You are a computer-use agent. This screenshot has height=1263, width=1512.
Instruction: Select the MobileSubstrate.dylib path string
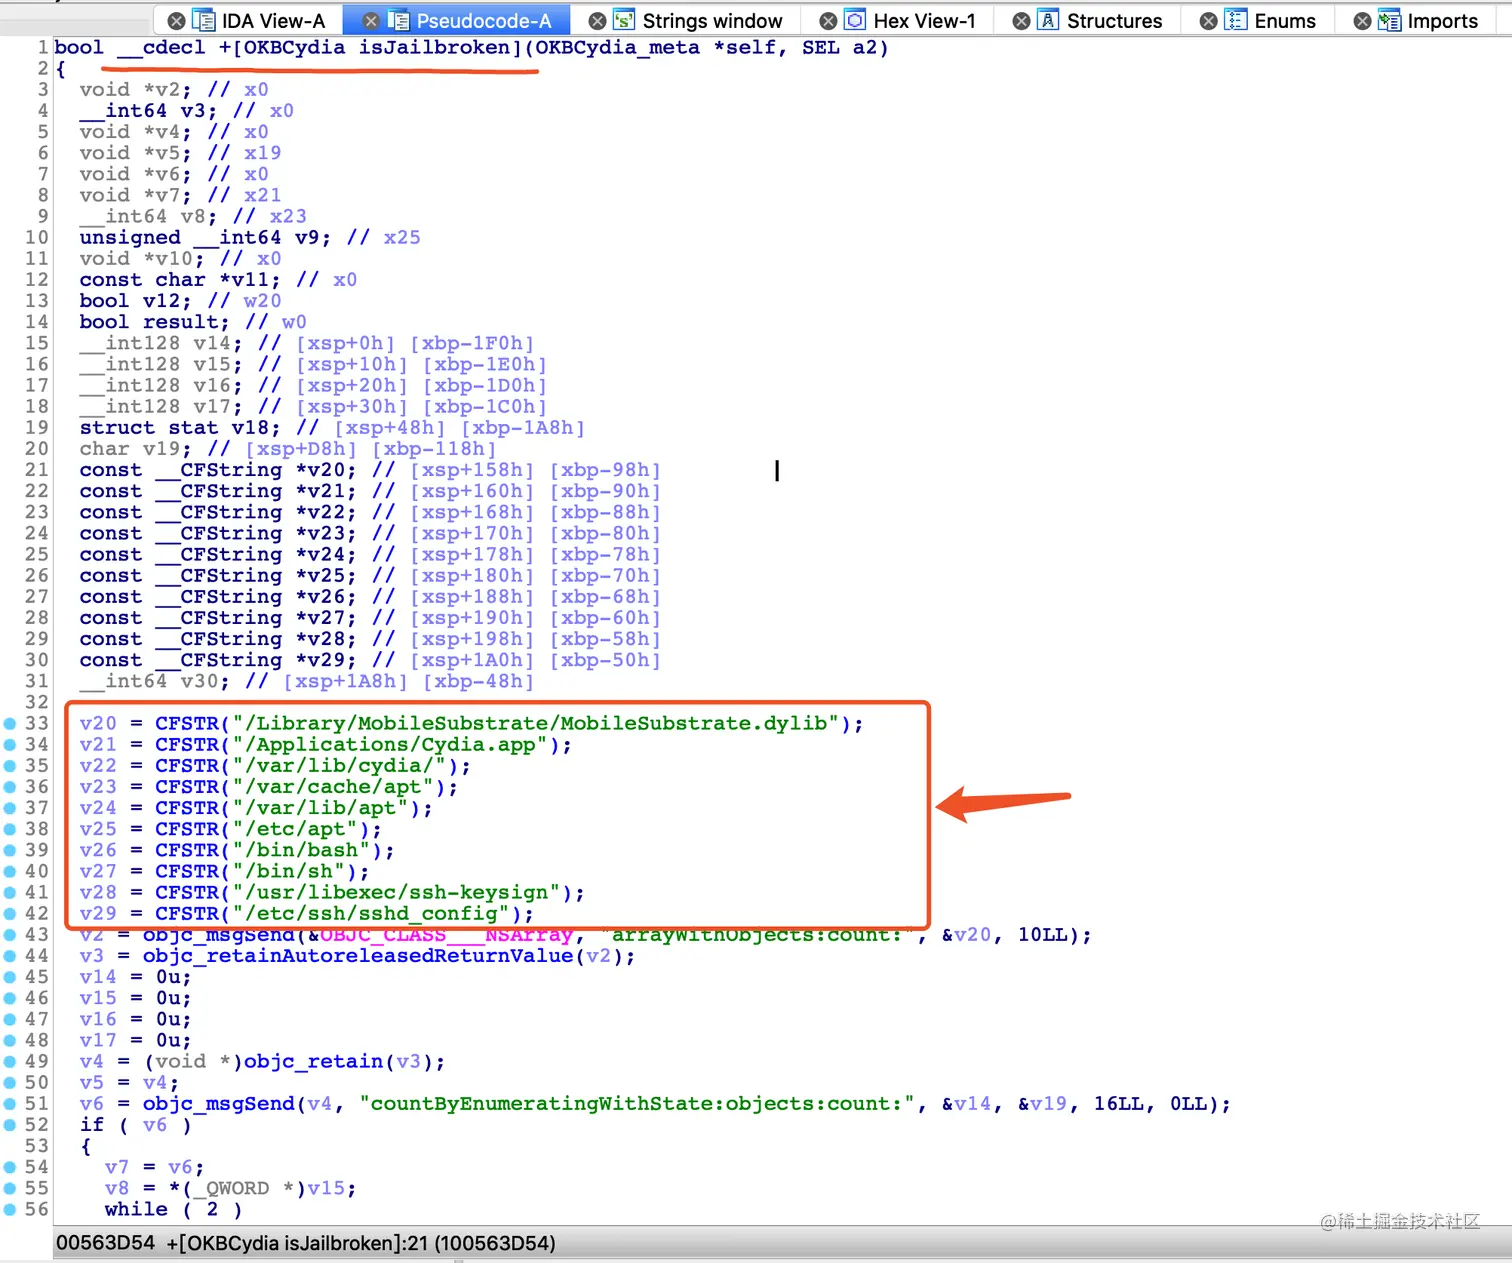536,723
